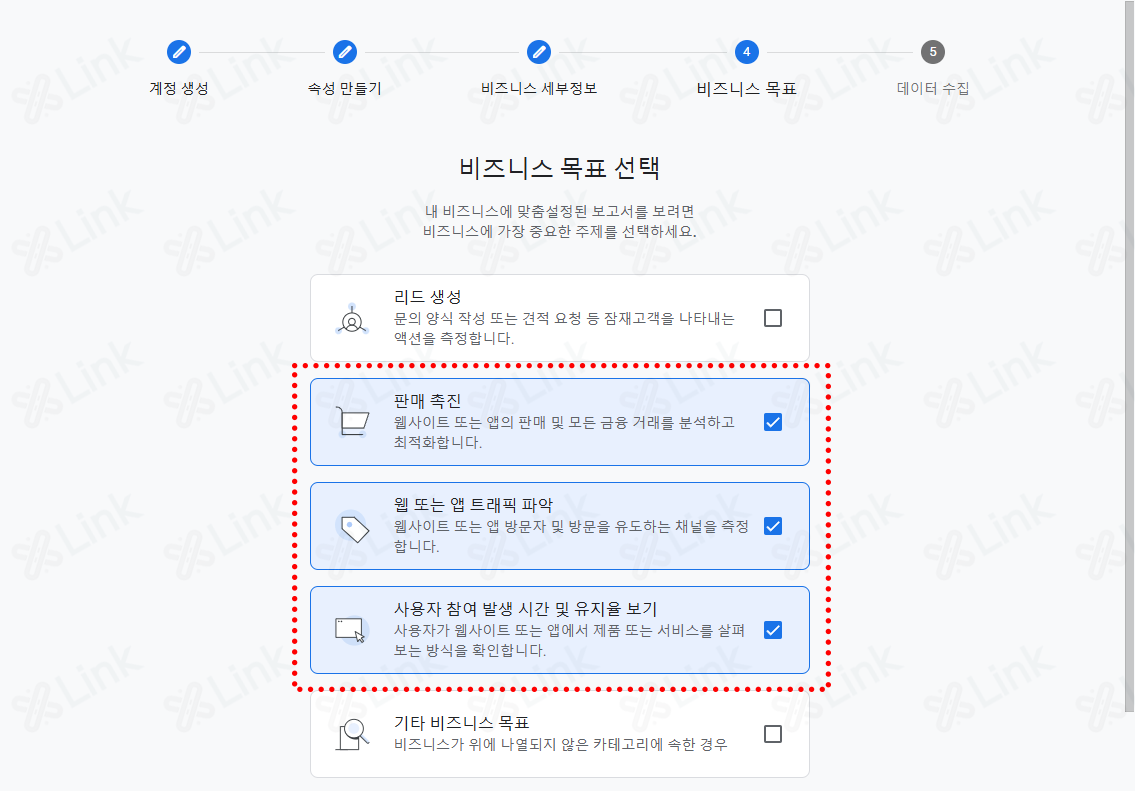Click the 계정 생성 step pencil icon
The width and height of the screenshot is (1135, 791).
pyautogui.click(x=179, y=52)
